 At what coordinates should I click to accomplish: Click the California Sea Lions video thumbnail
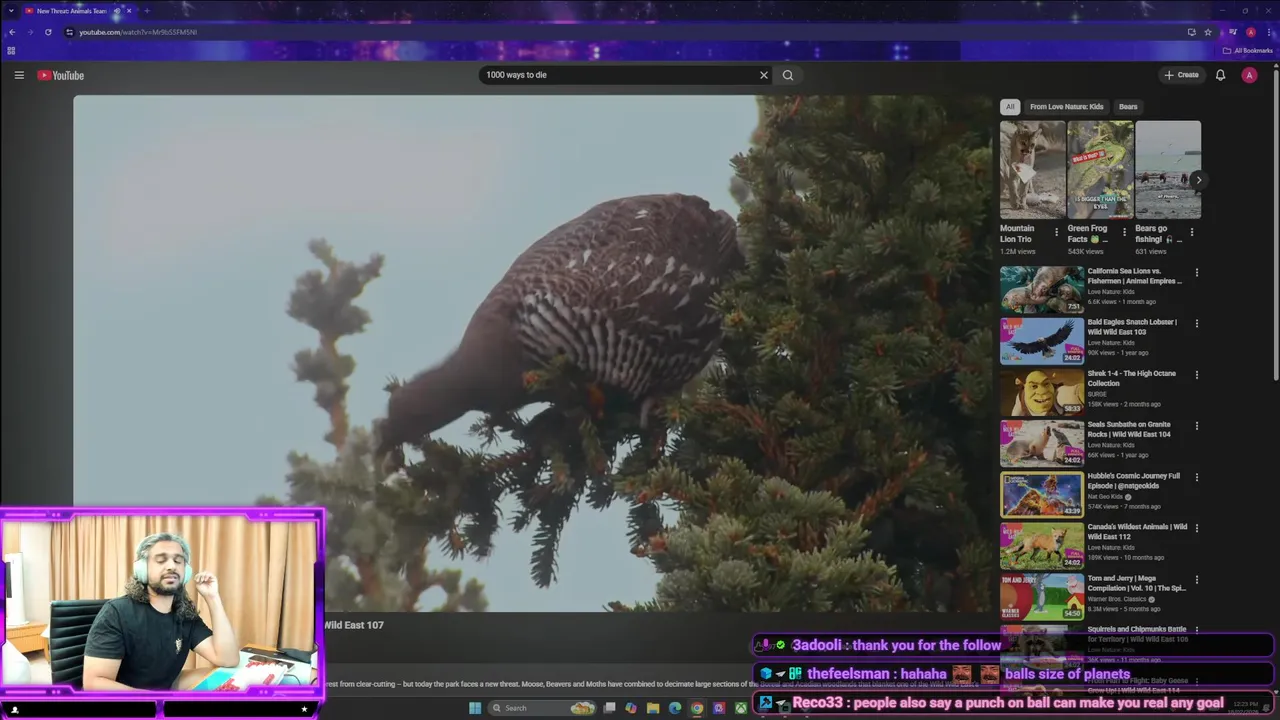(1042, 289)
